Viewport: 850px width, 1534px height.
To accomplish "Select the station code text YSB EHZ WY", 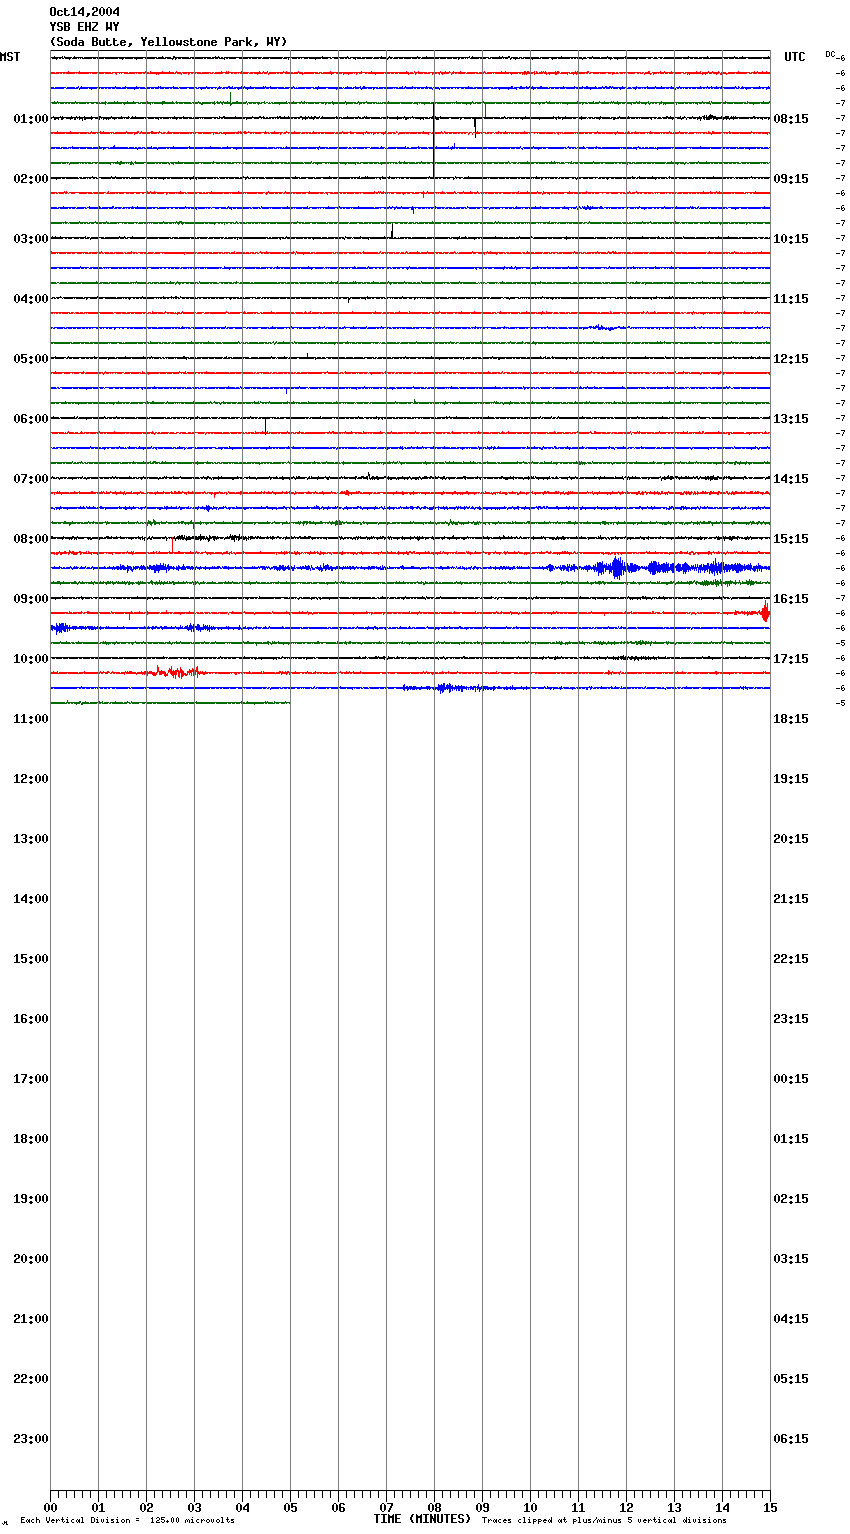I will tap(84, 27).
